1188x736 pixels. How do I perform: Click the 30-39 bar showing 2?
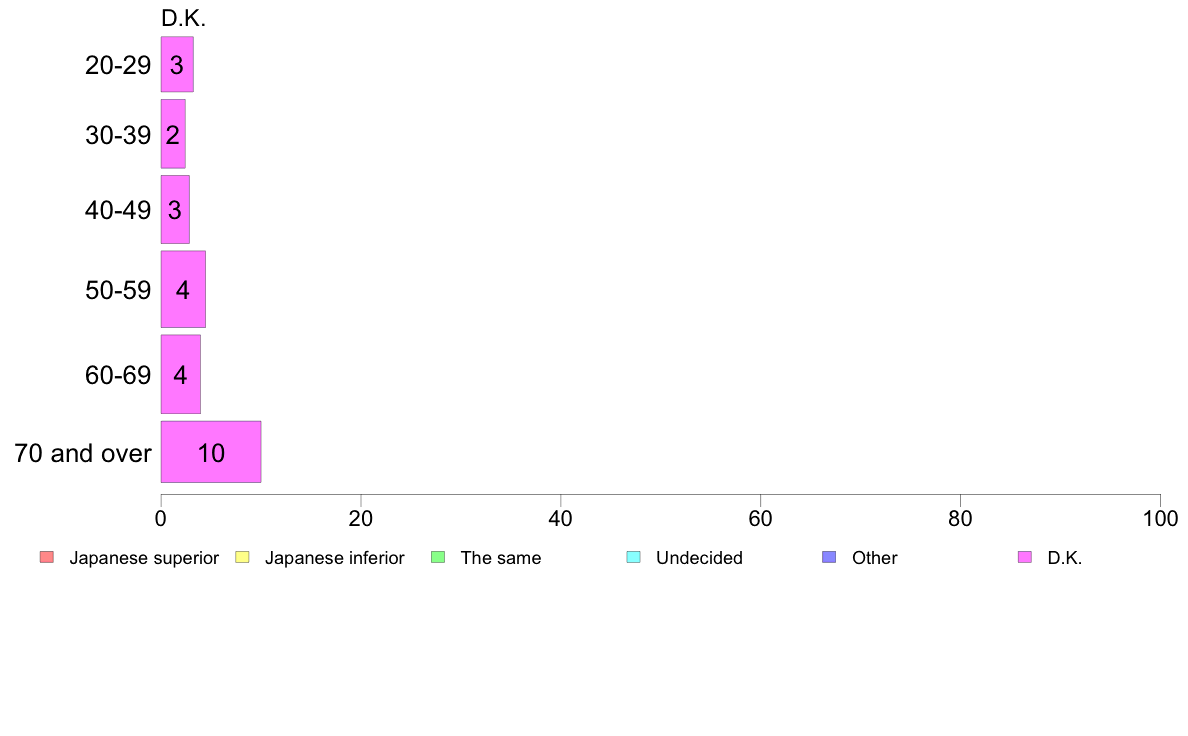coord(173,134)
